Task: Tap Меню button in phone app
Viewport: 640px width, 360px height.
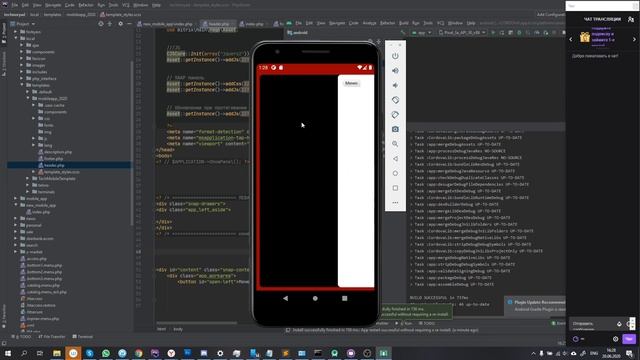Action: 351,83
